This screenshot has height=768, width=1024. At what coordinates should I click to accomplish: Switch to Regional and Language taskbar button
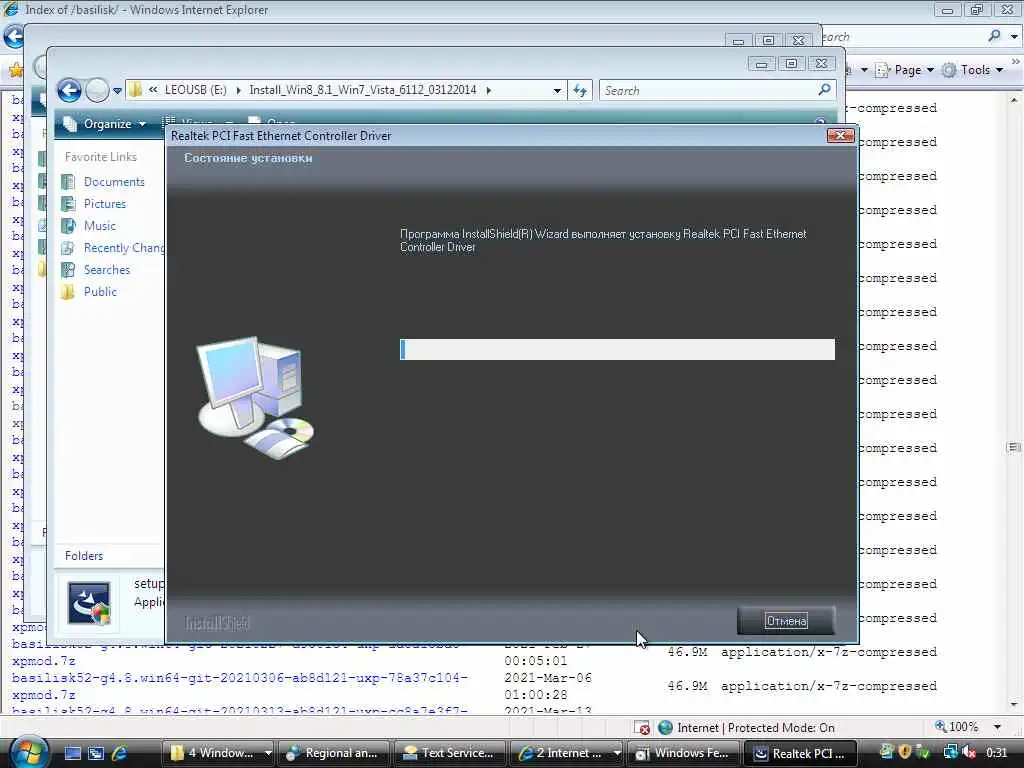pyautogui.click(x=334, y=753)
